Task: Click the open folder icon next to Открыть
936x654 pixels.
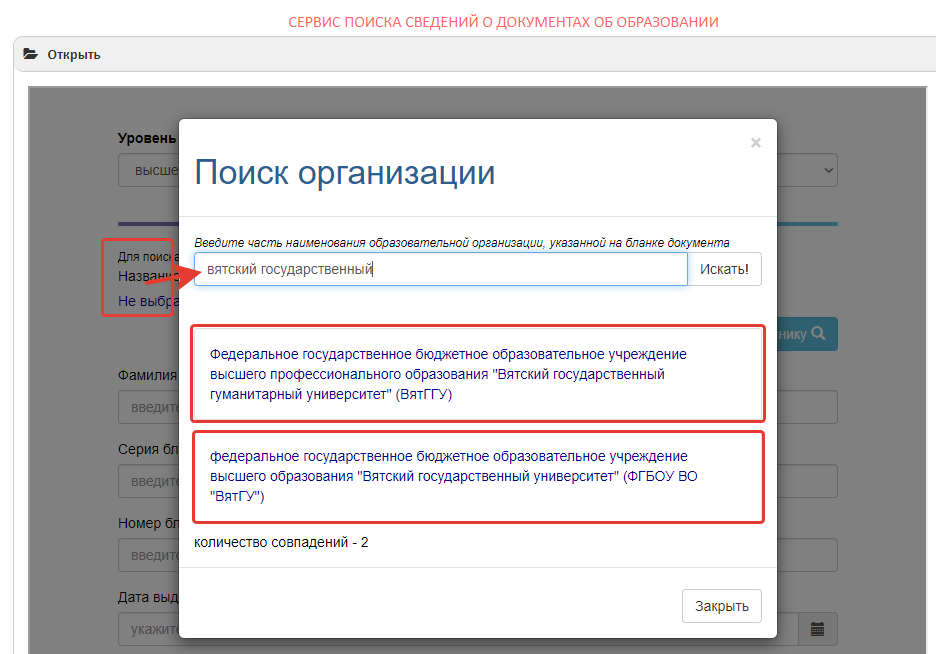Action: 30,54
